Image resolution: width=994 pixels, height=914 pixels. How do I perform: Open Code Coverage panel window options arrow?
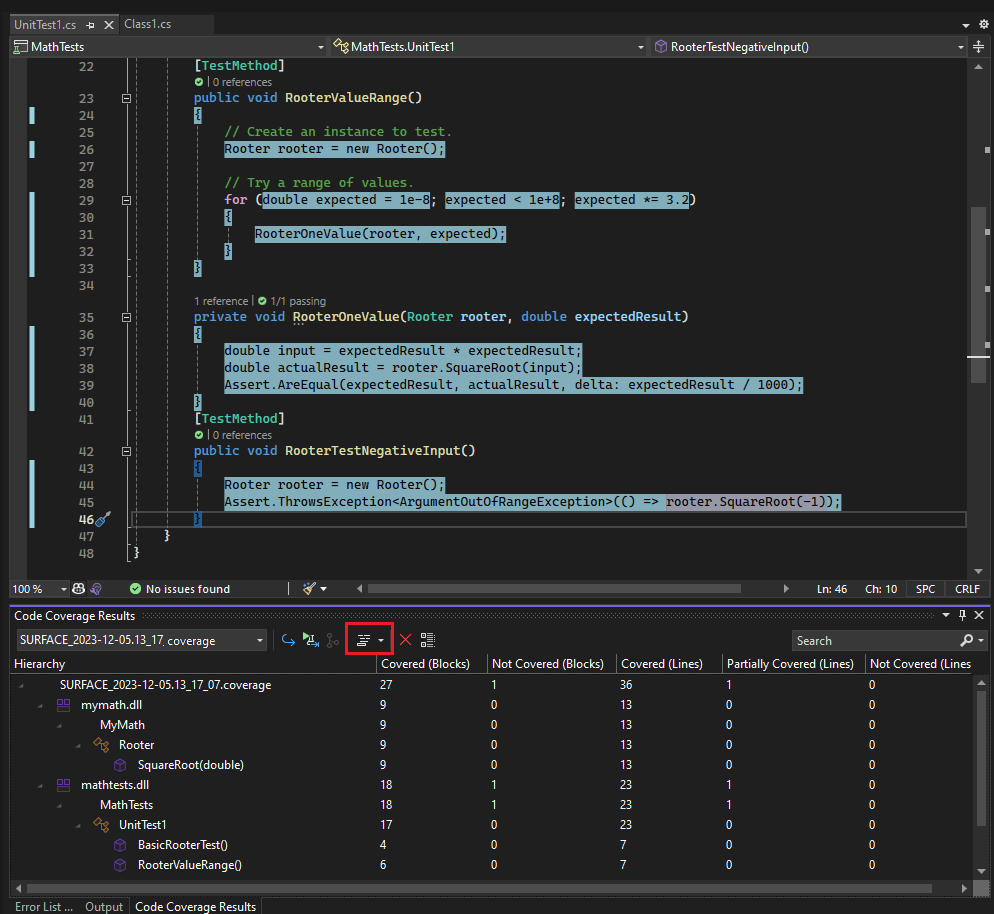click(946, 615)
